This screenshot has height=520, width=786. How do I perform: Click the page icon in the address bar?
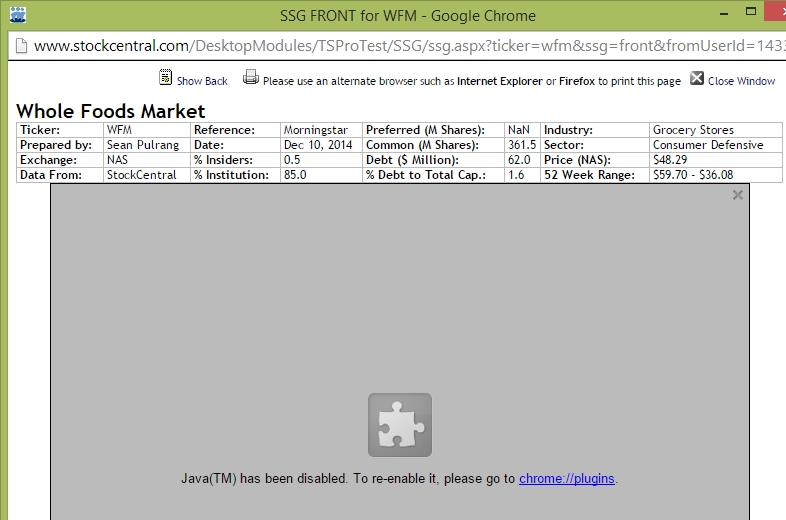[20, 46]
